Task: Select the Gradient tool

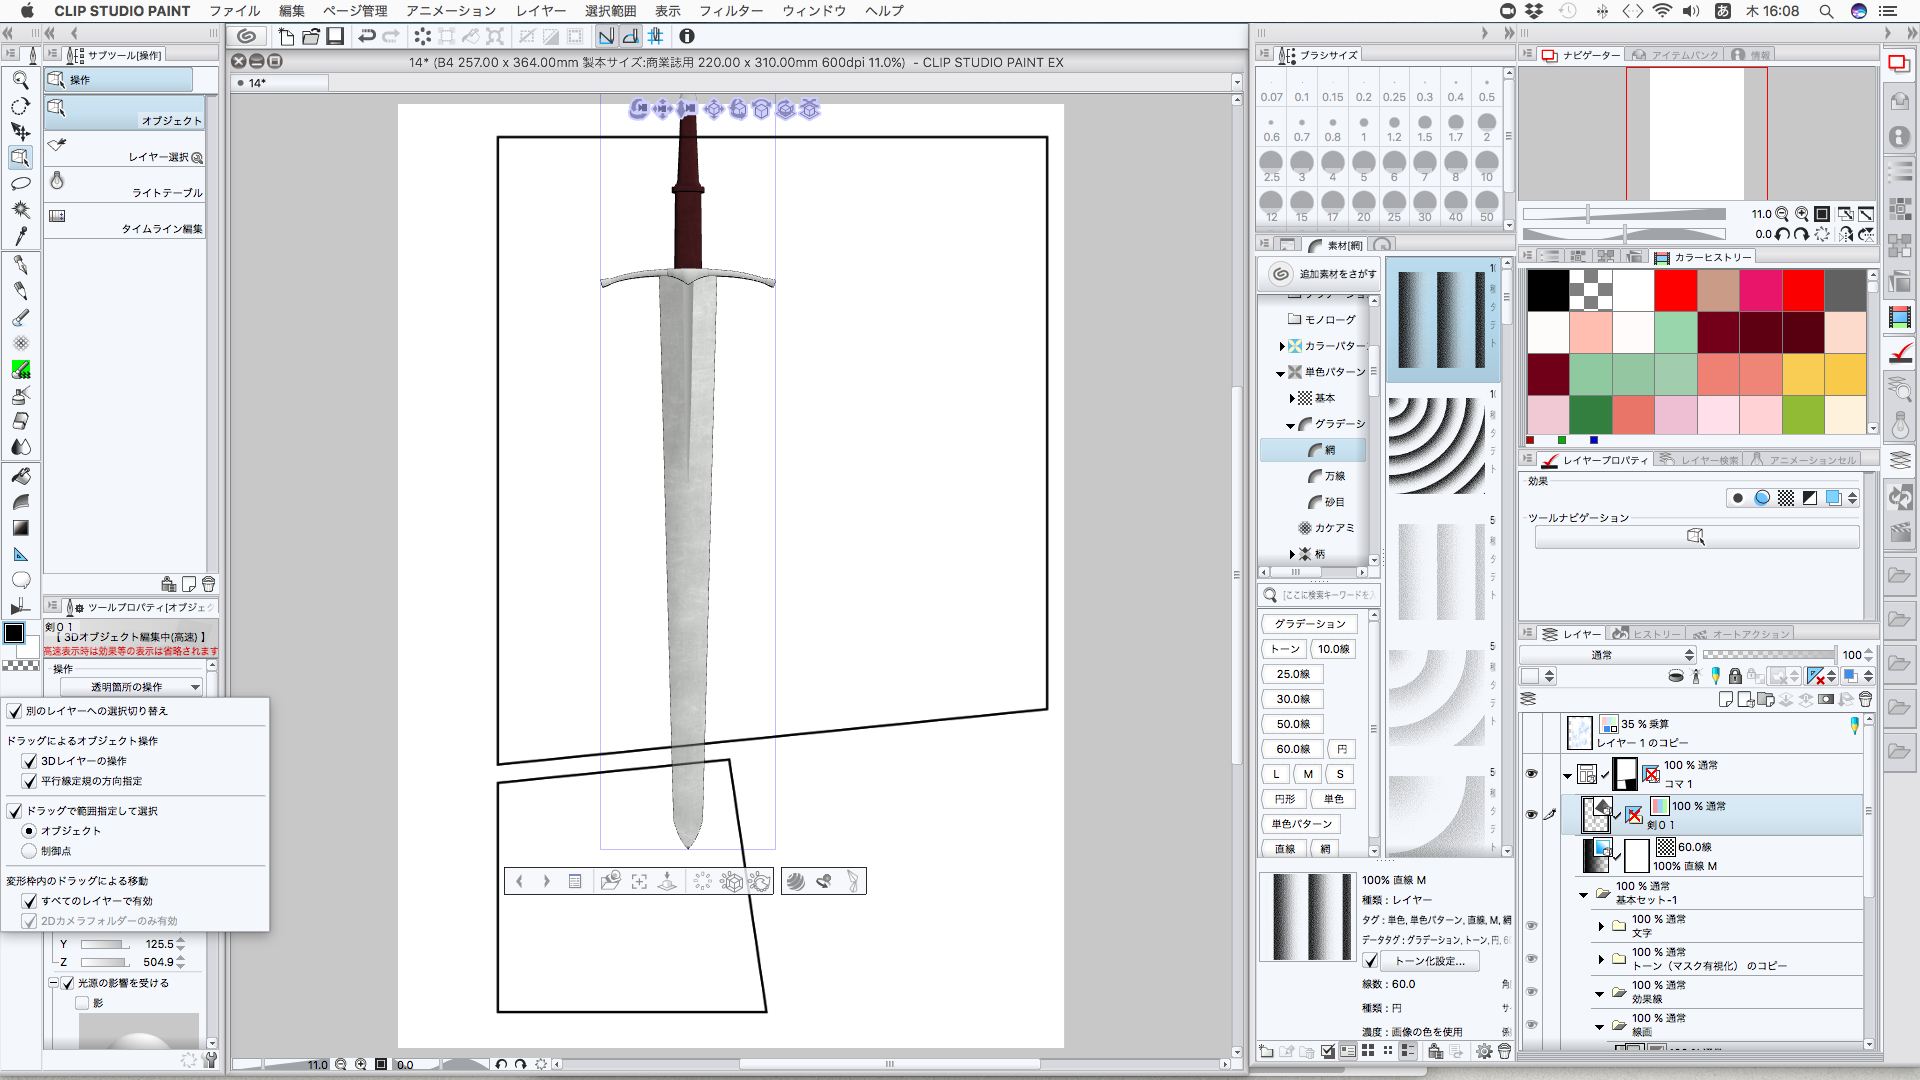Action: tap(20, 528)
